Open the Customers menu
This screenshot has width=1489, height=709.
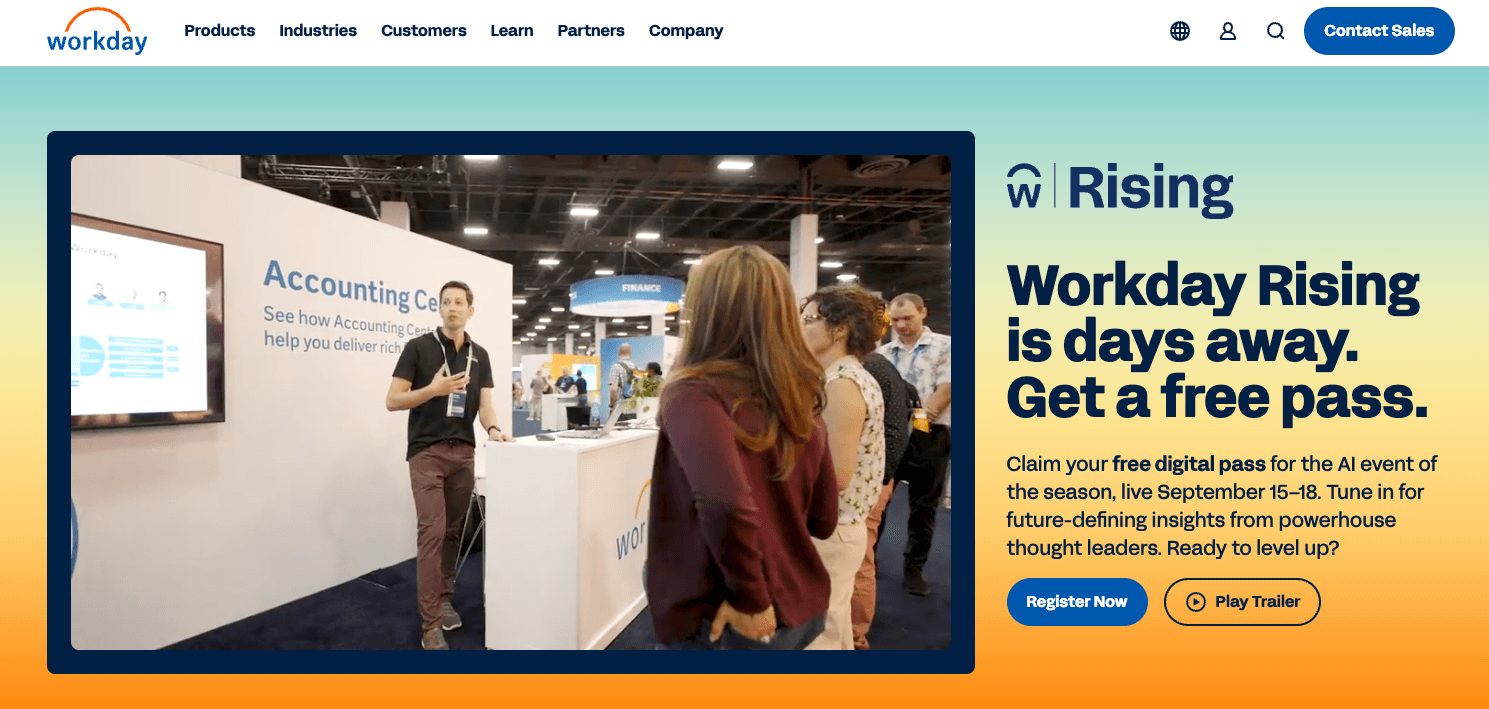click(x=424, y=31)
